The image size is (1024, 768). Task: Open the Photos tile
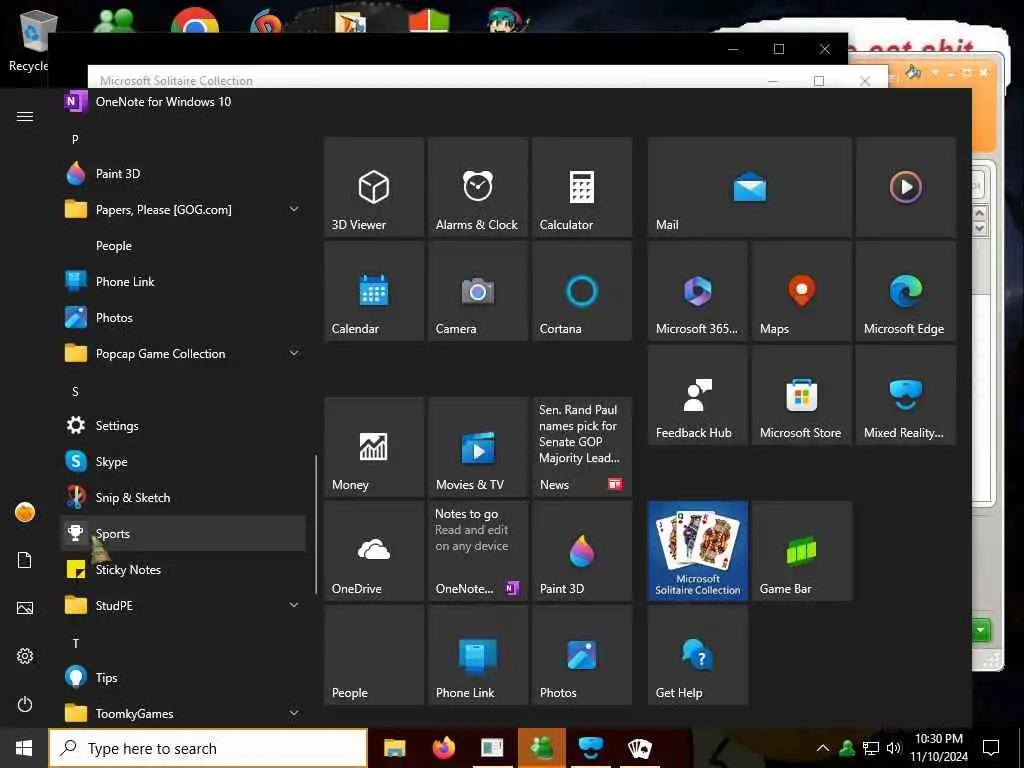581,654
